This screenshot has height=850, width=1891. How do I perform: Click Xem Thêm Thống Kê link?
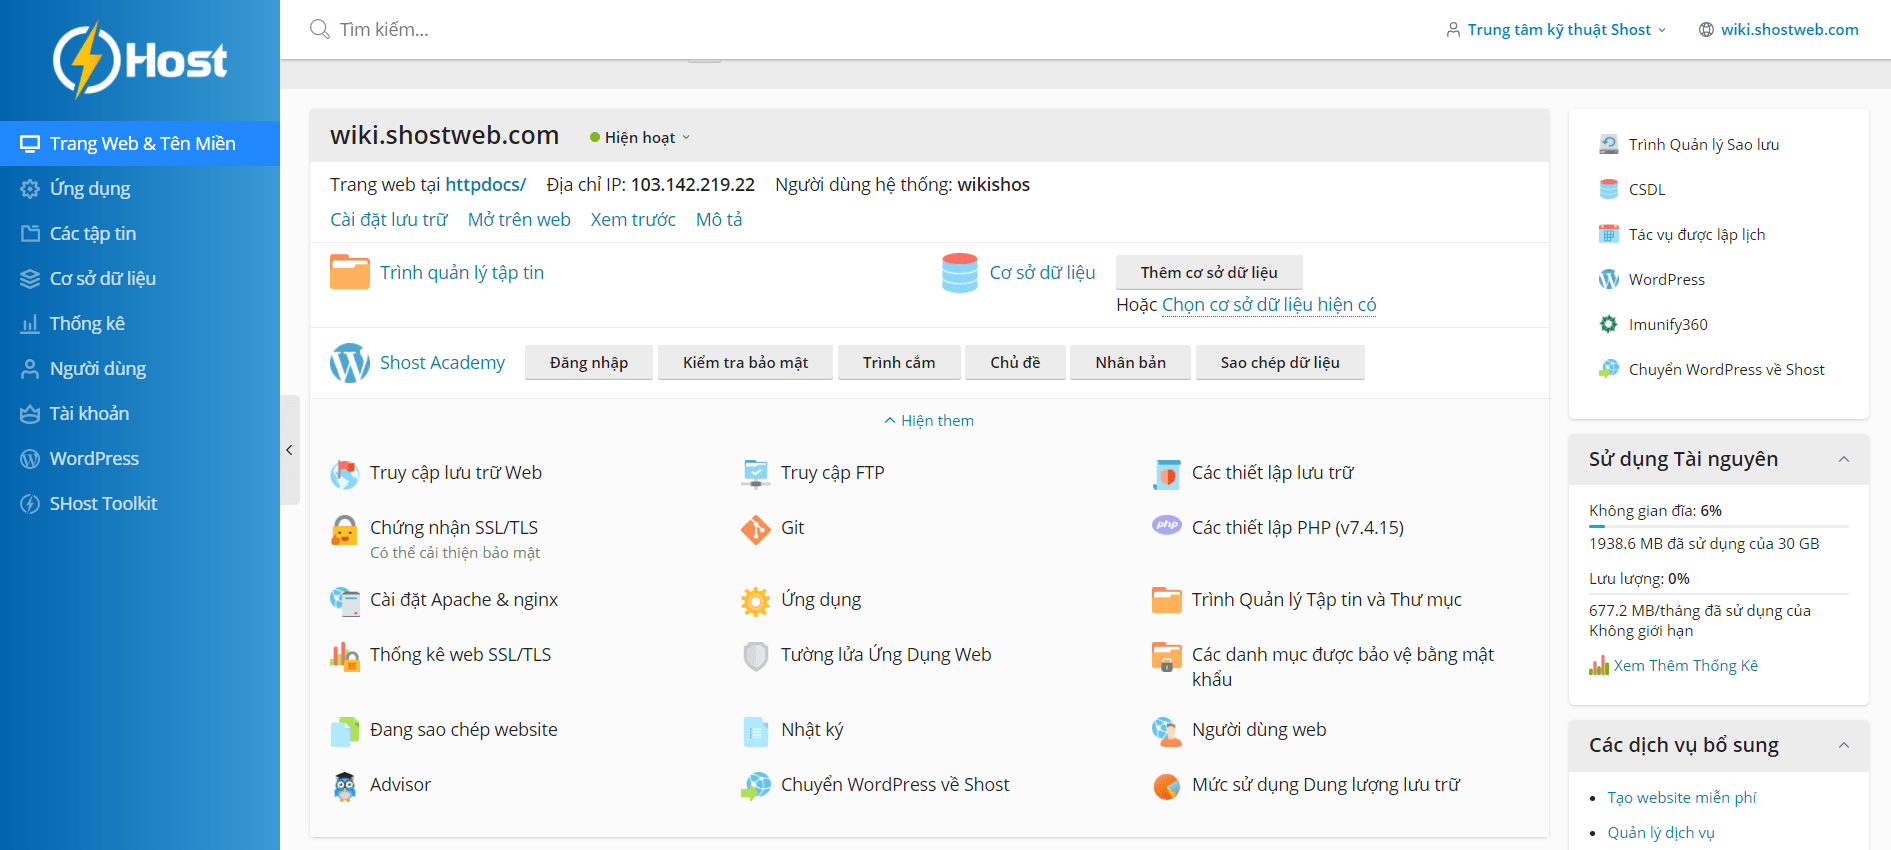tap(1685, 666)
